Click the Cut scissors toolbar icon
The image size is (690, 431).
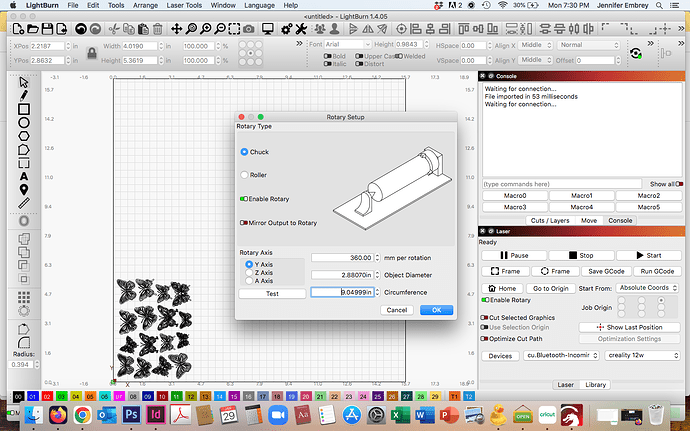[x=114, y=29]
